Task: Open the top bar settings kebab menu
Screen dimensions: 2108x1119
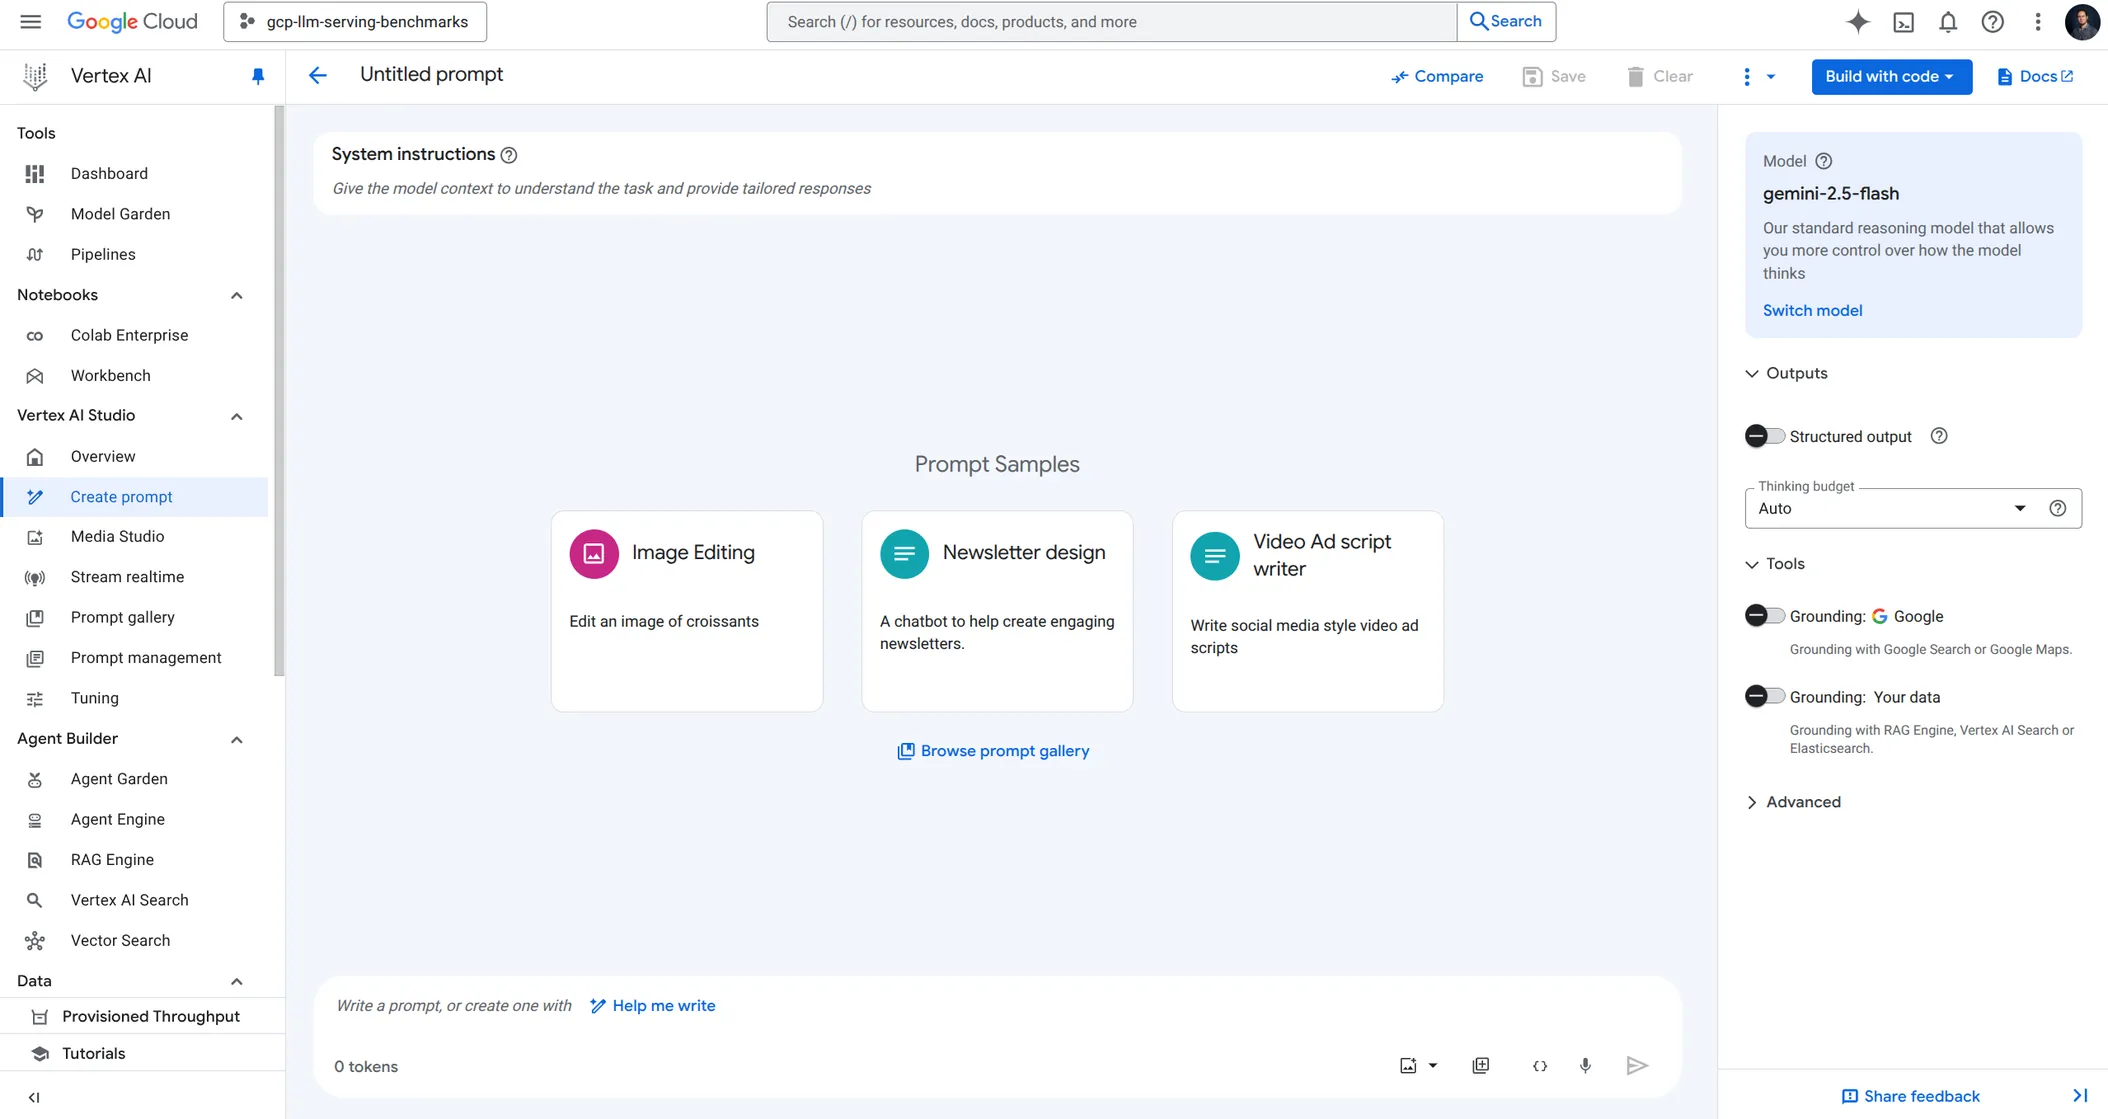Action: coord(2038,21)
